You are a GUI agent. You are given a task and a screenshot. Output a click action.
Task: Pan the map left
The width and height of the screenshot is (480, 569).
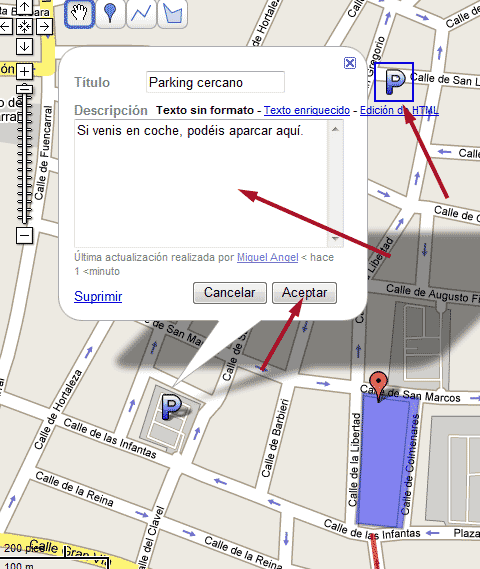[x=6, y=26]
